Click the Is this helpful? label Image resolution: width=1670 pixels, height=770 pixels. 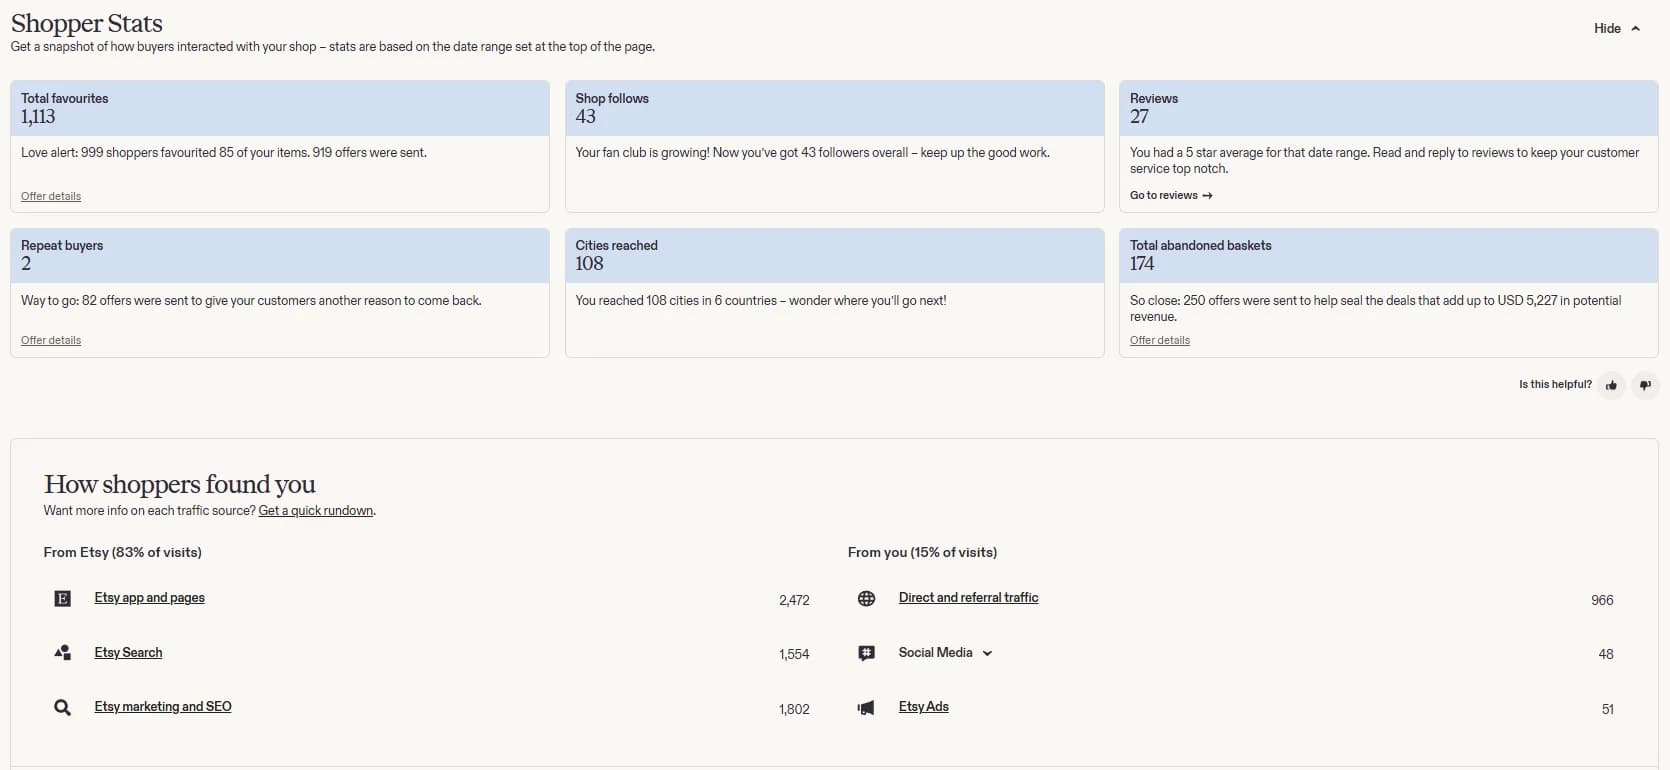click(x=1555, y=384)
